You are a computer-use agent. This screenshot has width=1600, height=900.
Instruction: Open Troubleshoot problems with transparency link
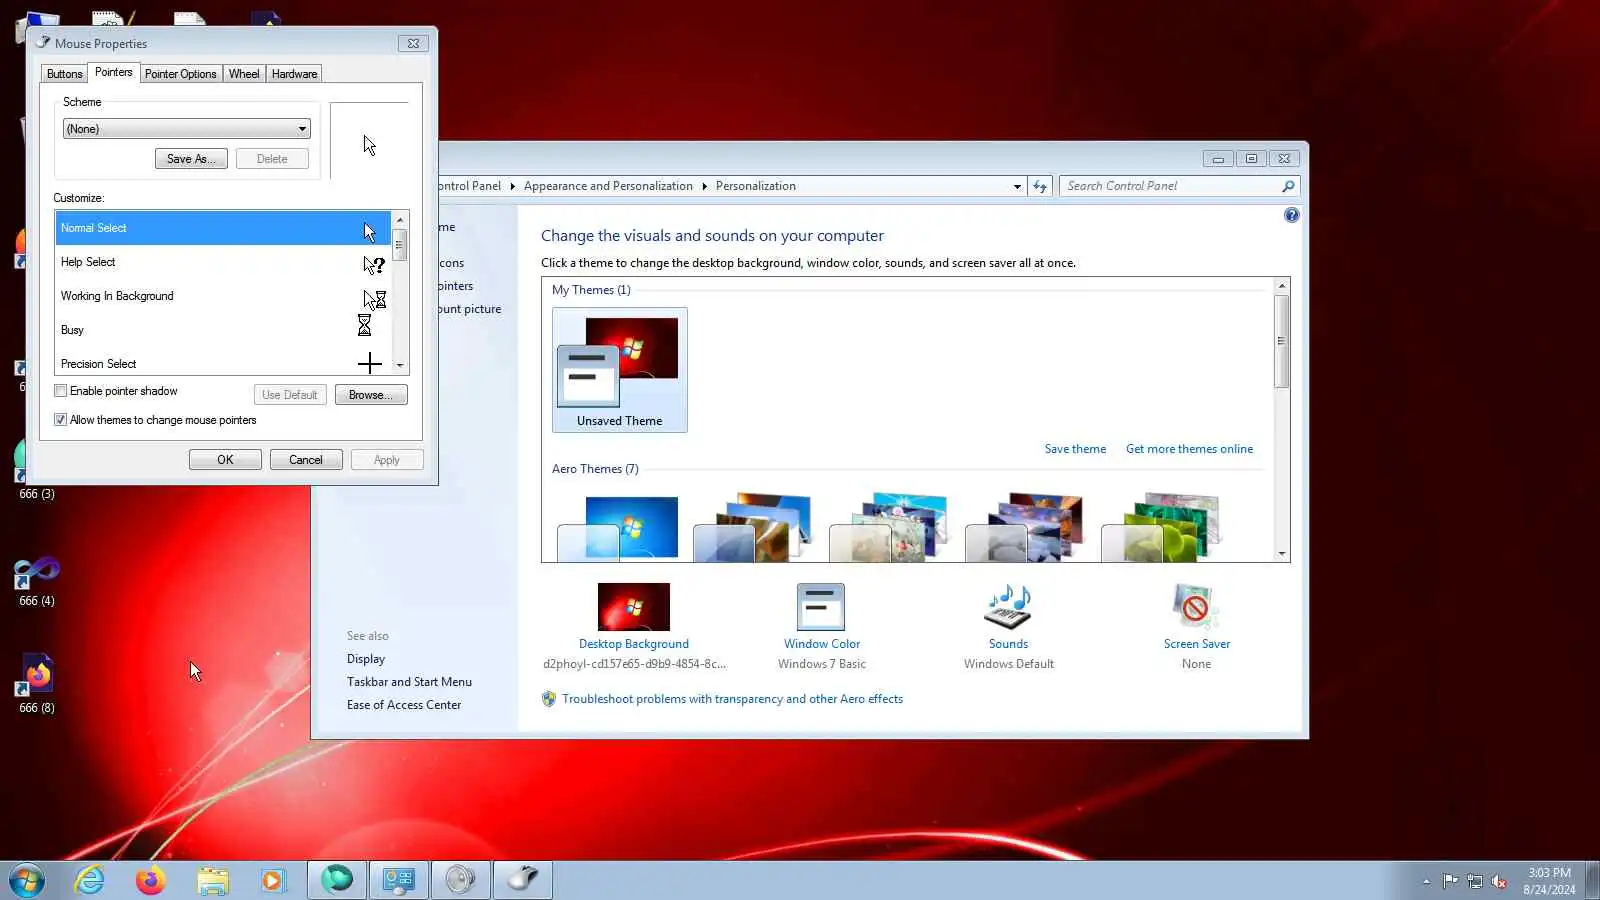point(732,699)
